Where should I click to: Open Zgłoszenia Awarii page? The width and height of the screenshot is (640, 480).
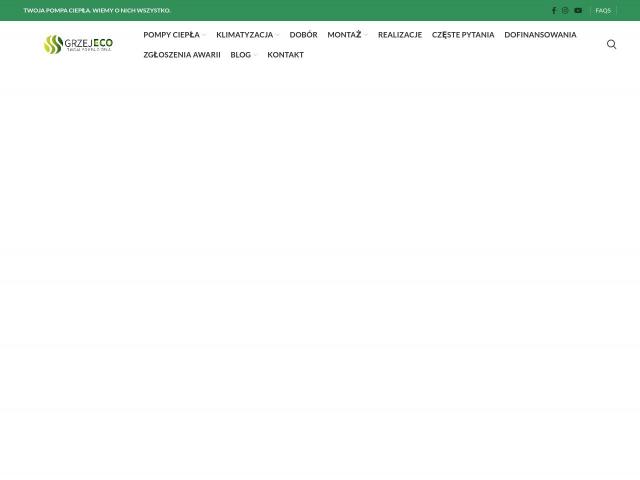coord(182,55)
